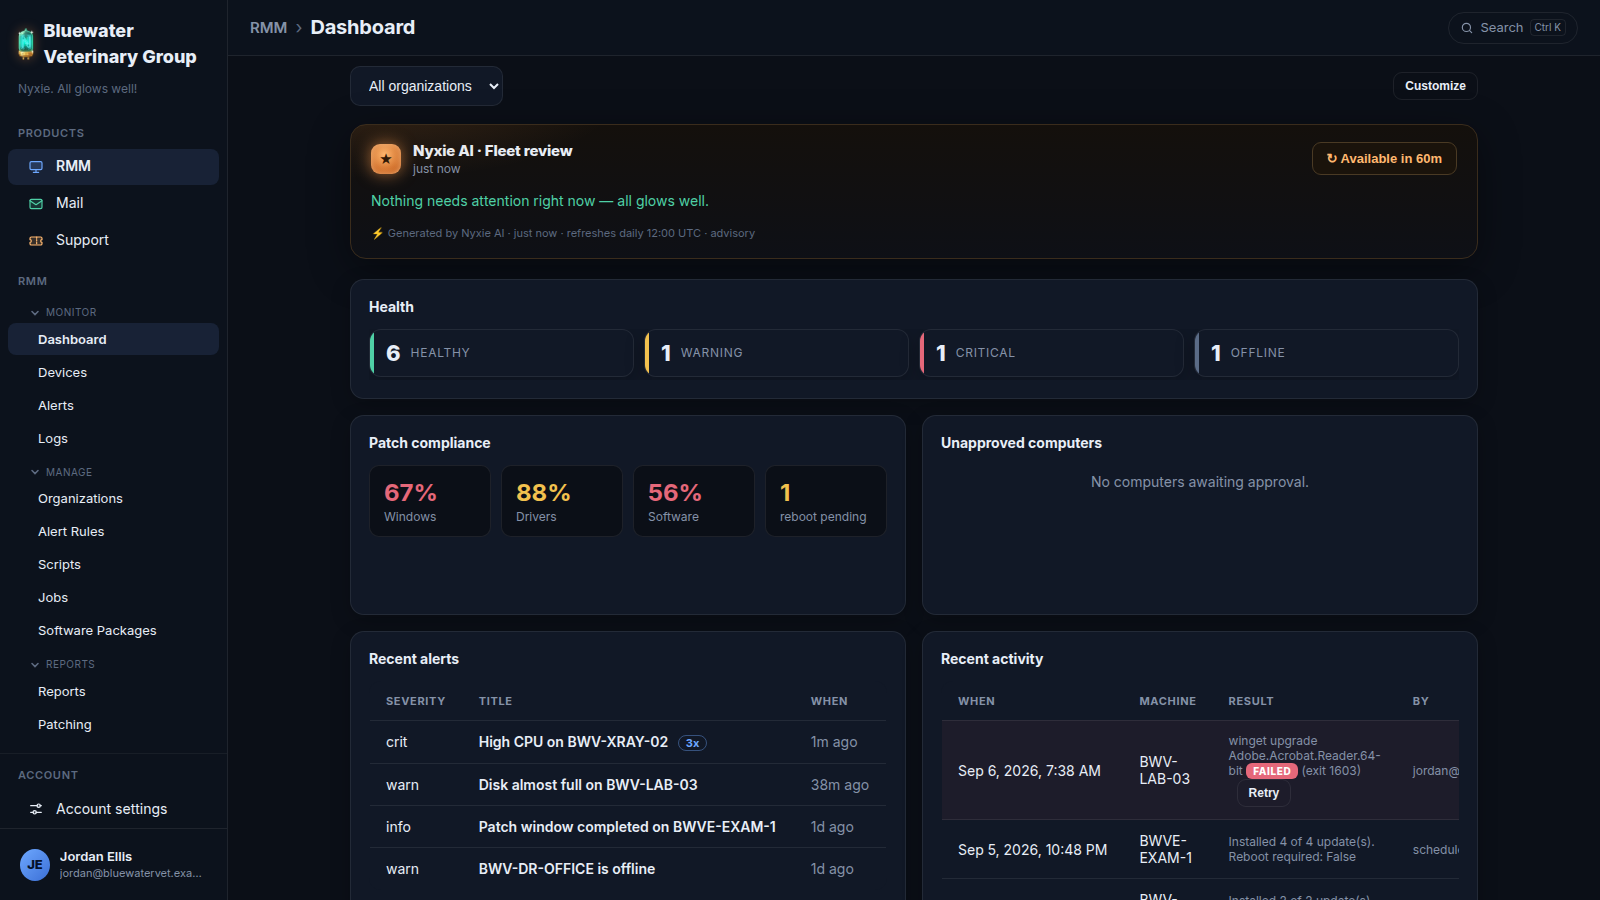The image size is (1600, 900).
Task: Select the Critical devices card
Action: (x=1051, y=353)
